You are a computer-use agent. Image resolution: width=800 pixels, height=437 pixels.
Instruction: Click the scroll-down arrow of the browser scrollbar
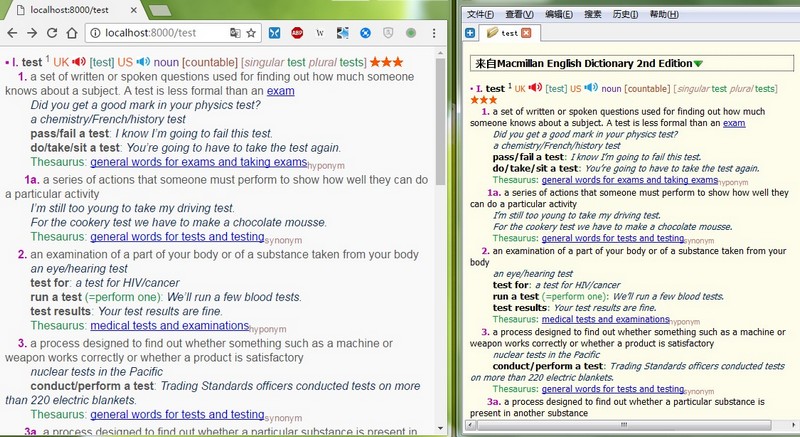[441, 429]
